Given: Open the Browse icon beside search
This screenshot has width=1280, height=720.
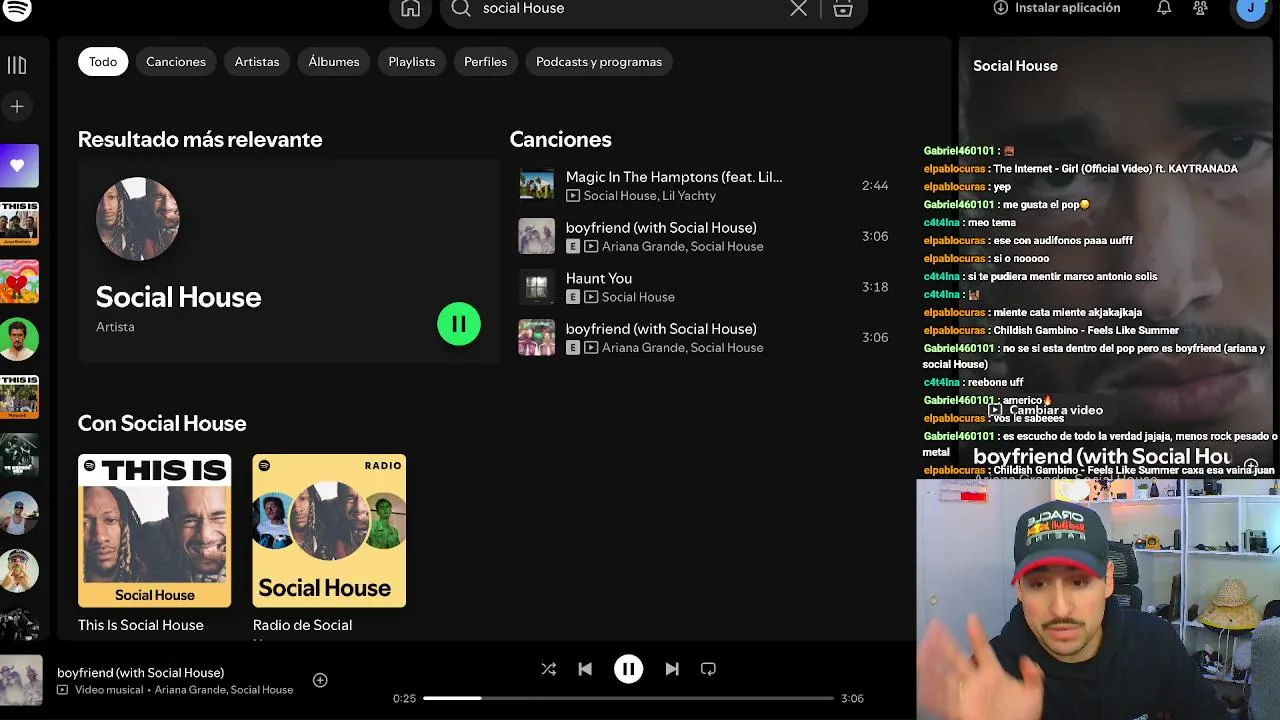Looking at the screenshot, I should [x=843, y=8].
